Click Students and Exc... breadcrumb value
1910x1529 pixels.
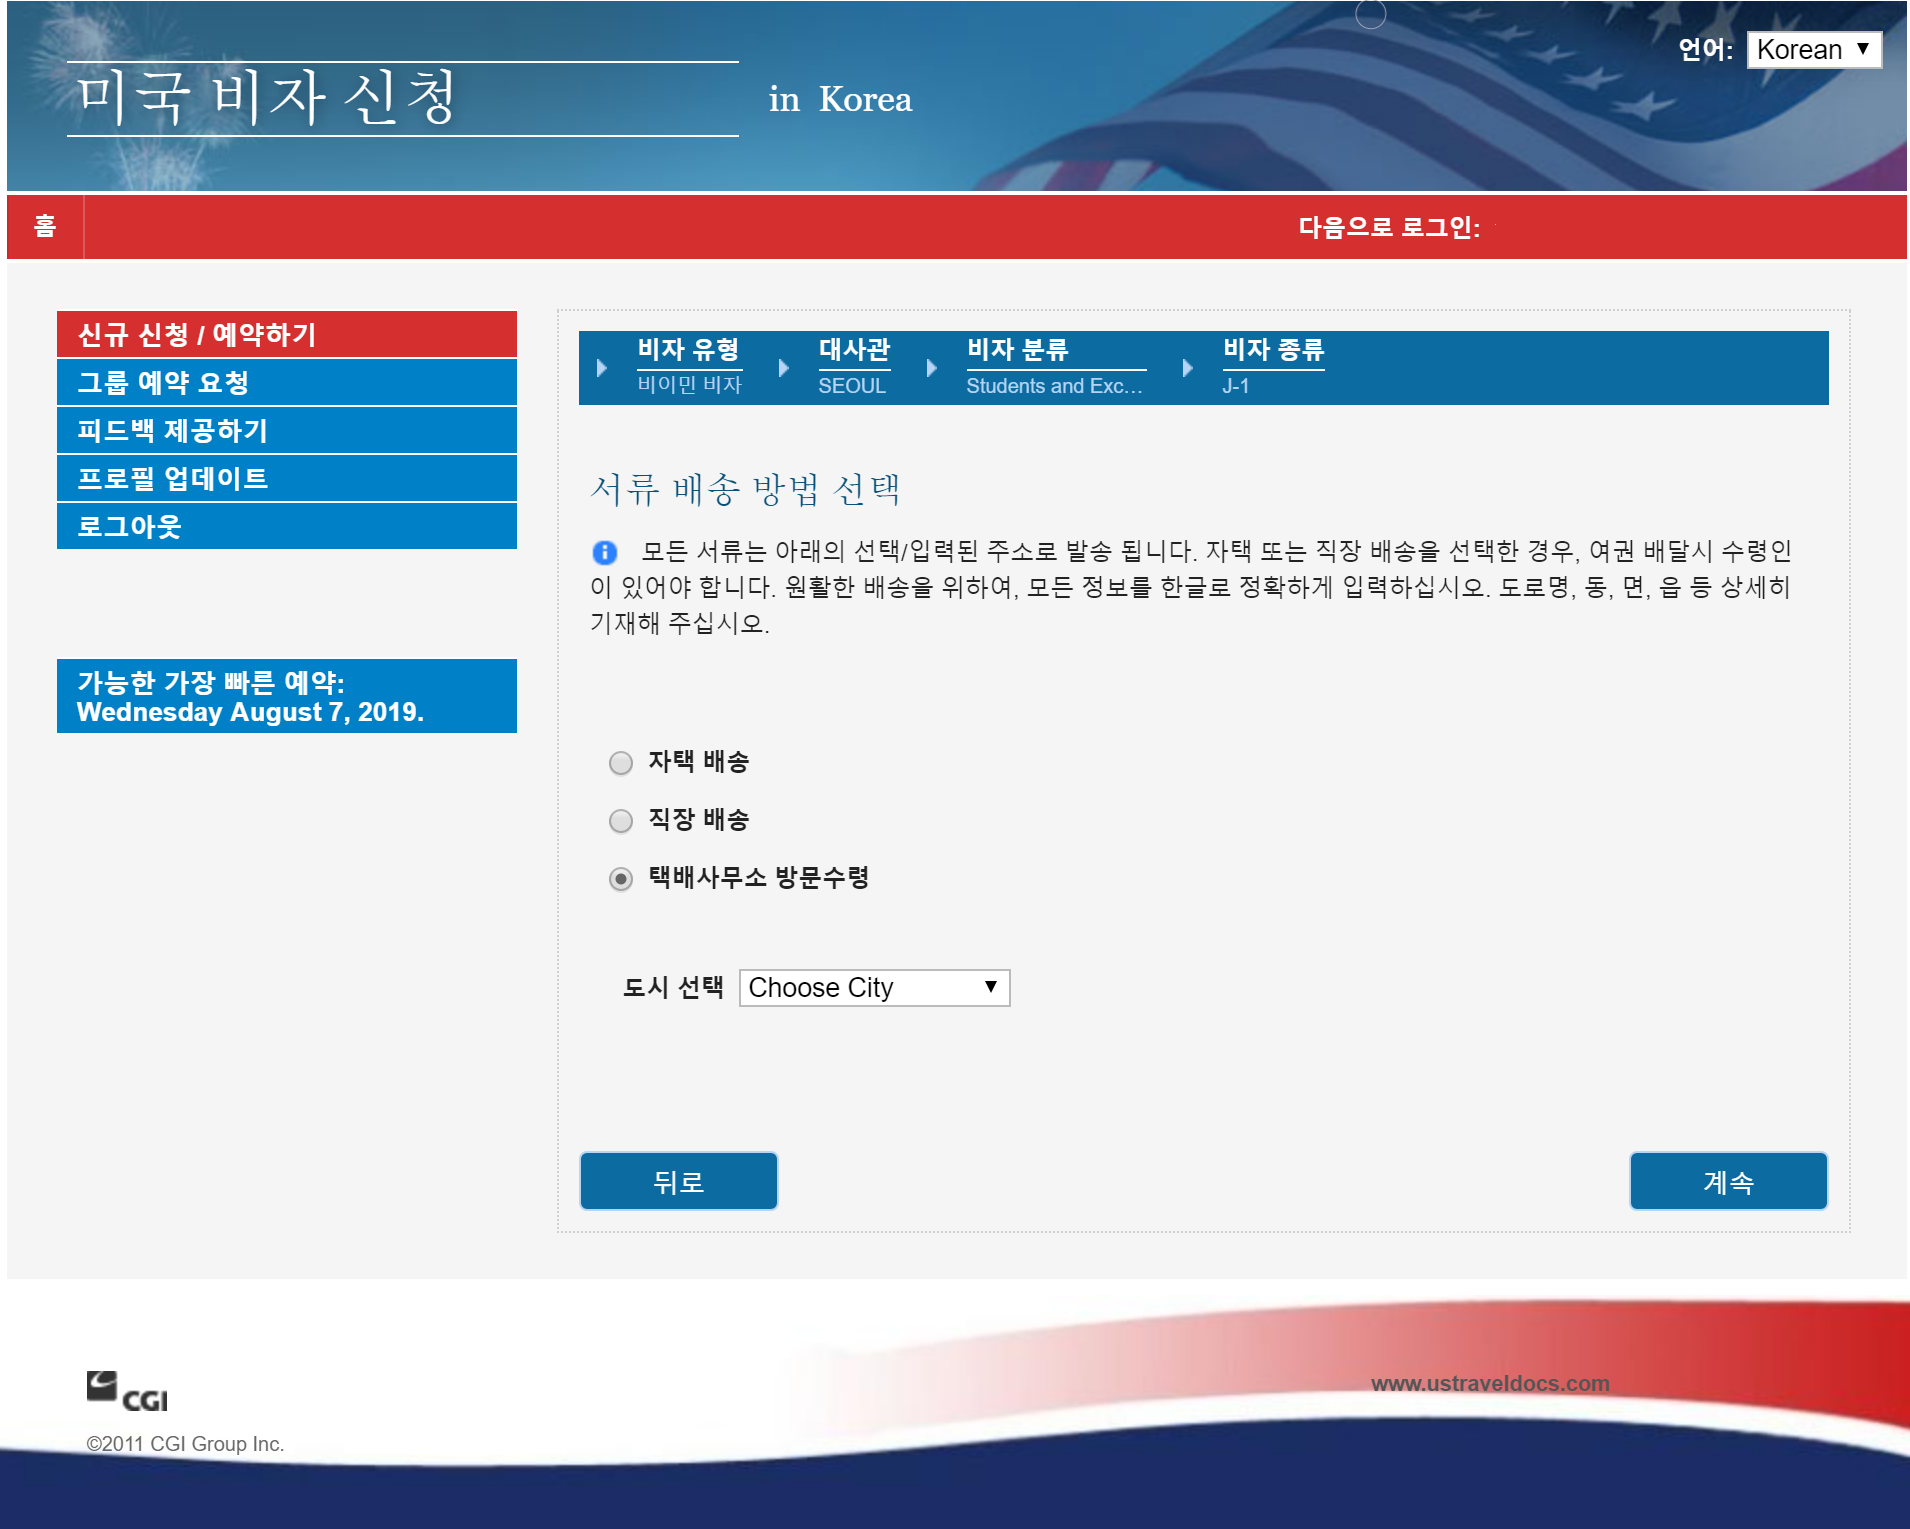(x=1054, y=386)
